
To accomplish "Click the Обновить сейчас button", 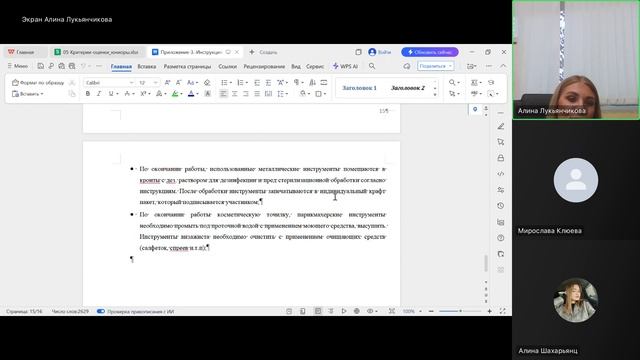I will point(430,52).
